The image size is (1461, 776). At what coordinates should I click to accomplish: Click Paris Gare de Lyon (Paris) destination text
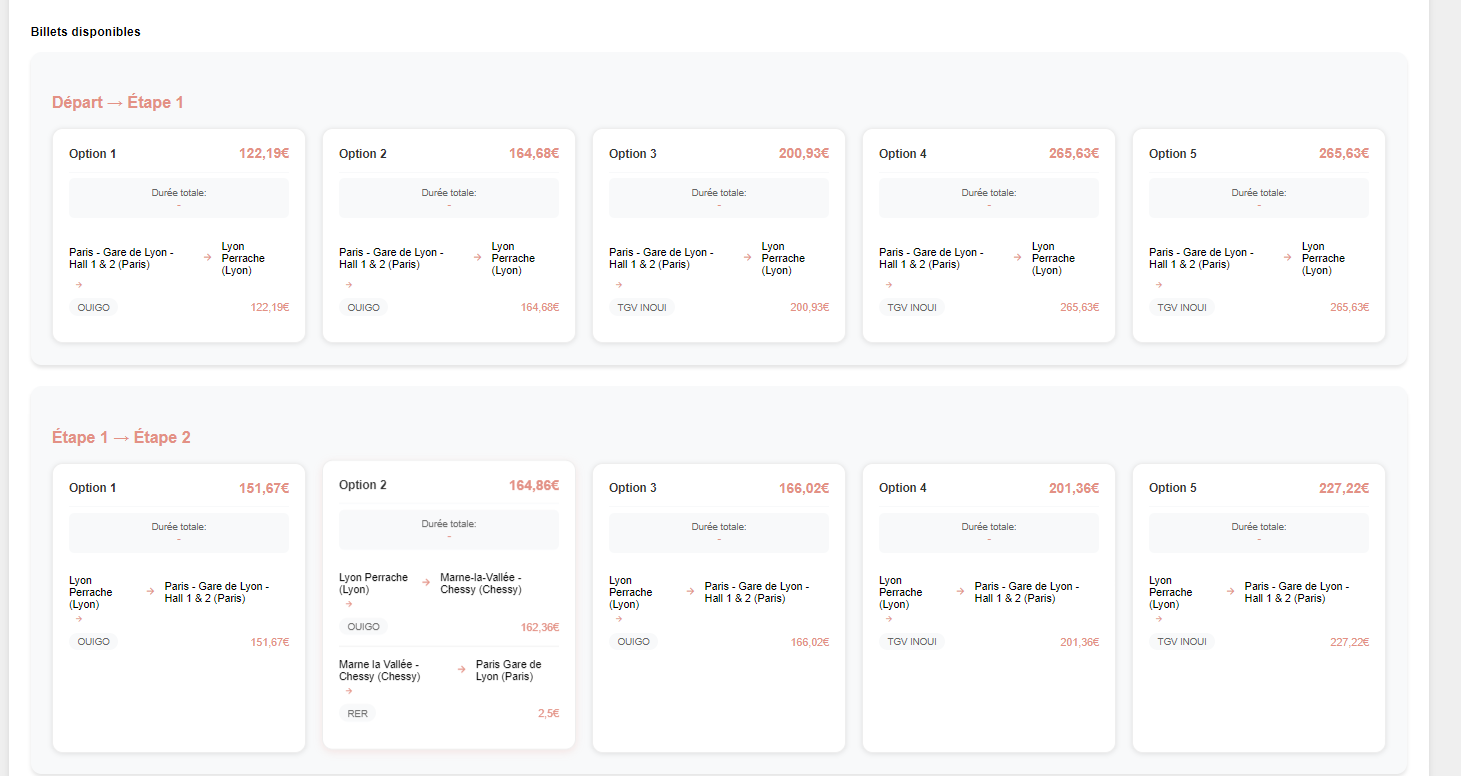click(x=509, y=670)
